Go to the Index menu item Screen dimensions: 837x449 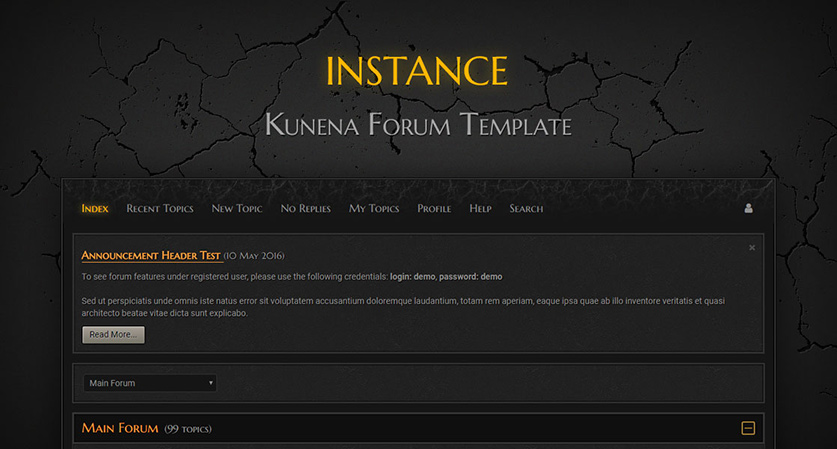click(95, 209)
